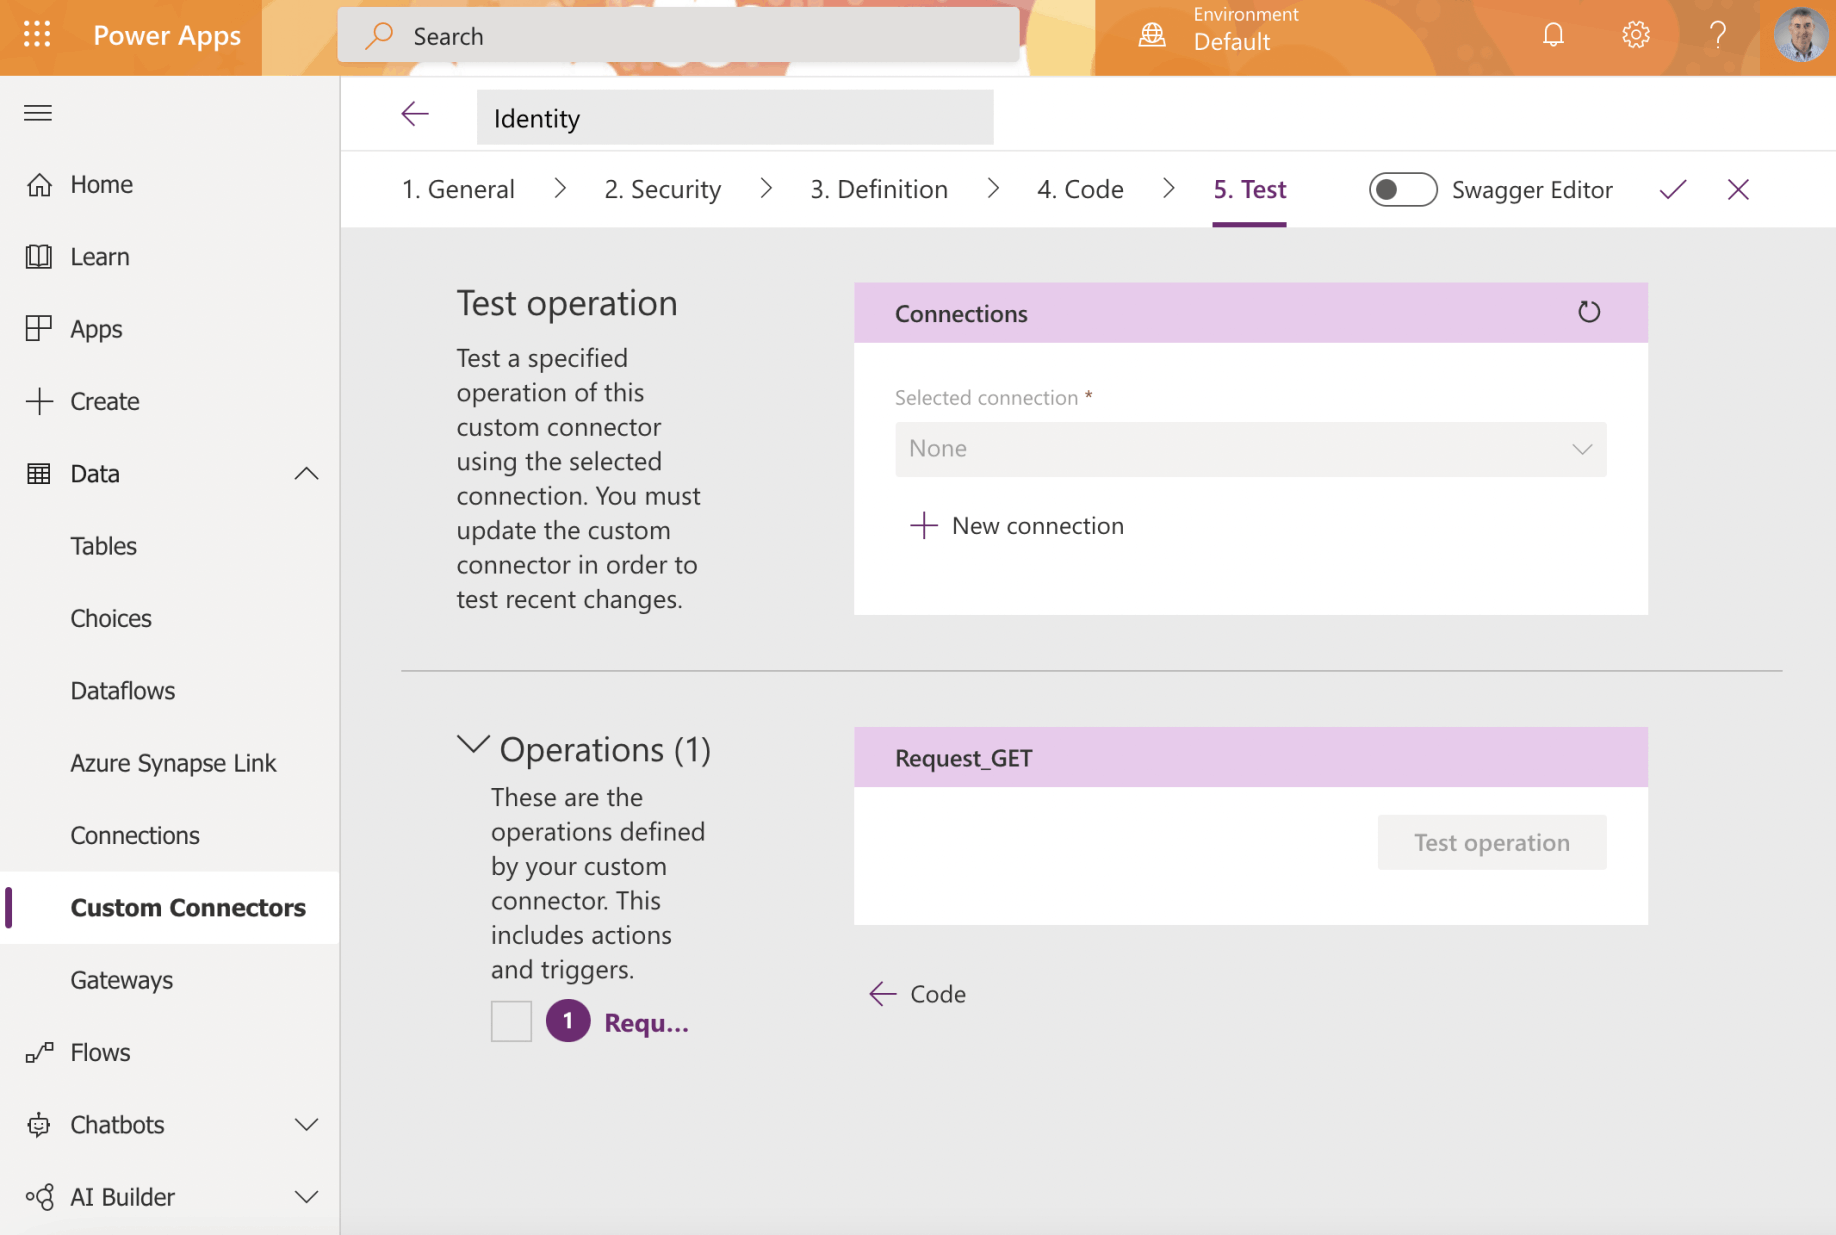Expand the AI Builder section chevron
The width and height of the screenshot is (1836, 1235).
(x=306, y=1197)
